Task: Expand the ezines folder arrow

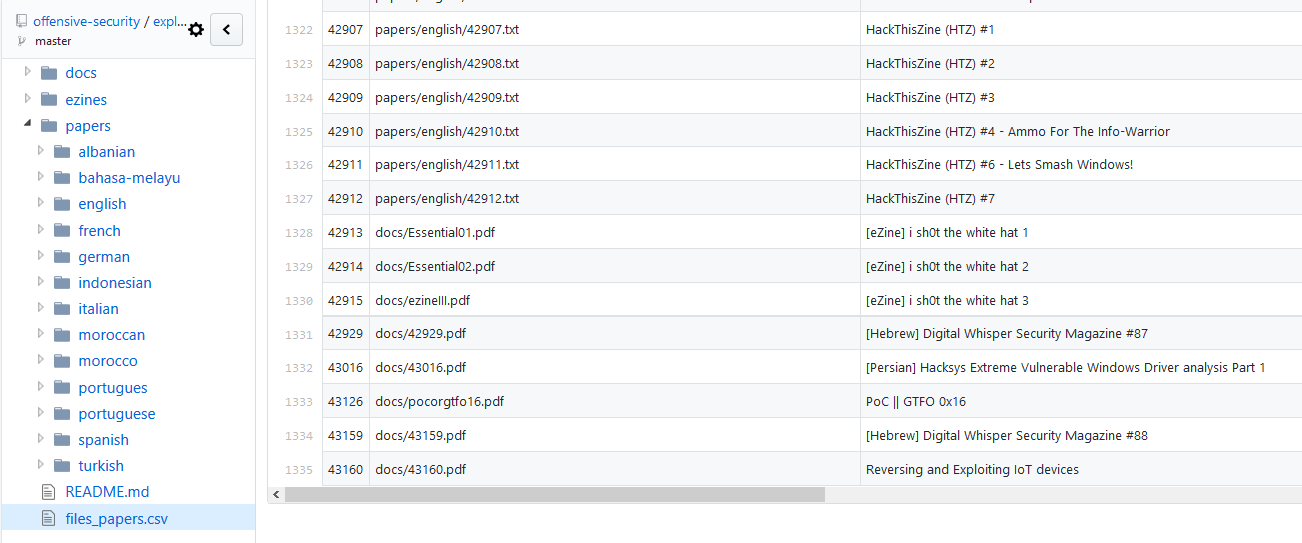Action: pyautogui.click(x=28, y=98)
